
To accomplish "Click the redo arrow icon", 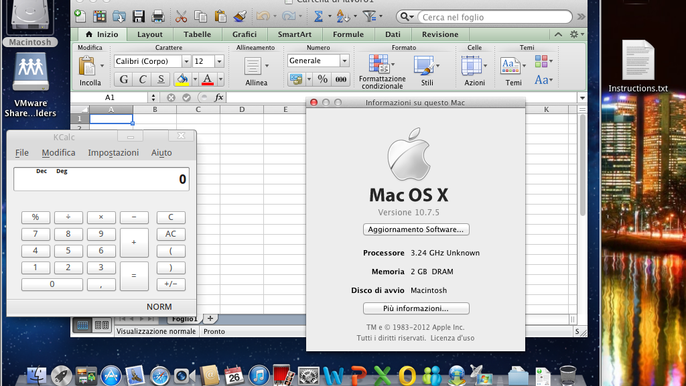I will click(289, 17).
